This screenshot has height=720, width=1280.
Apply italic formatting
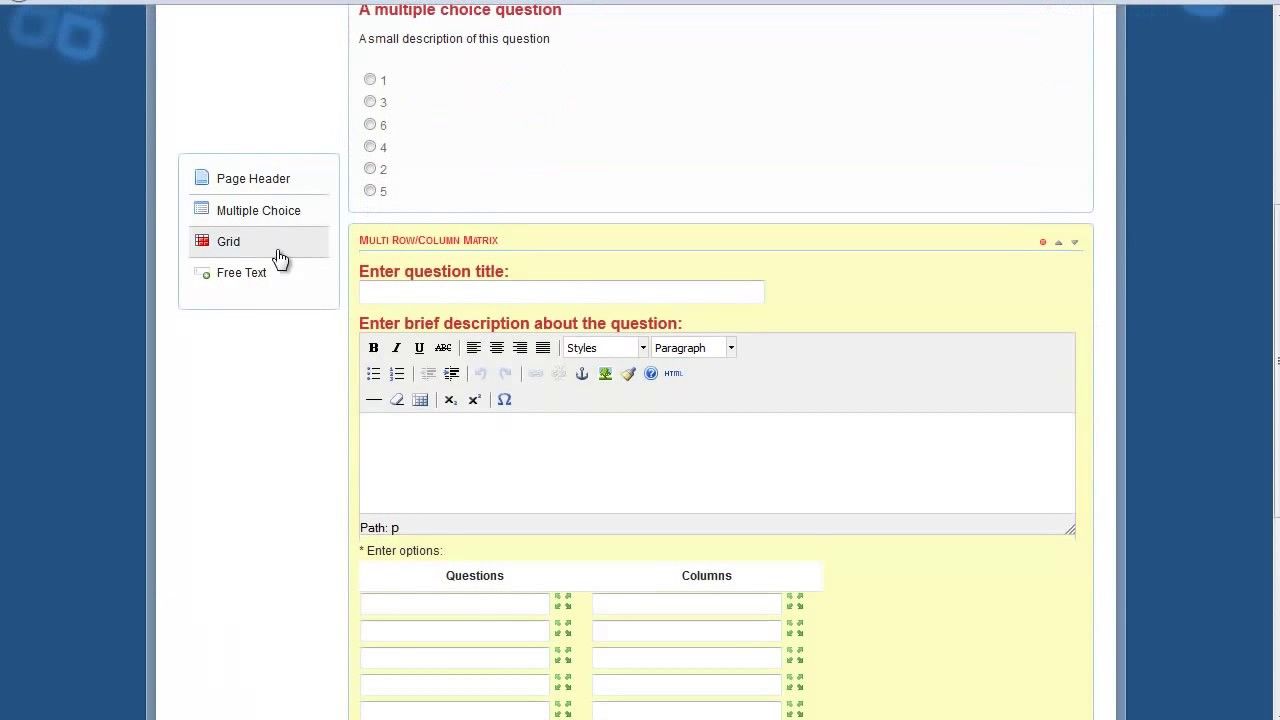pyautogui.click(x=396, y=348)
